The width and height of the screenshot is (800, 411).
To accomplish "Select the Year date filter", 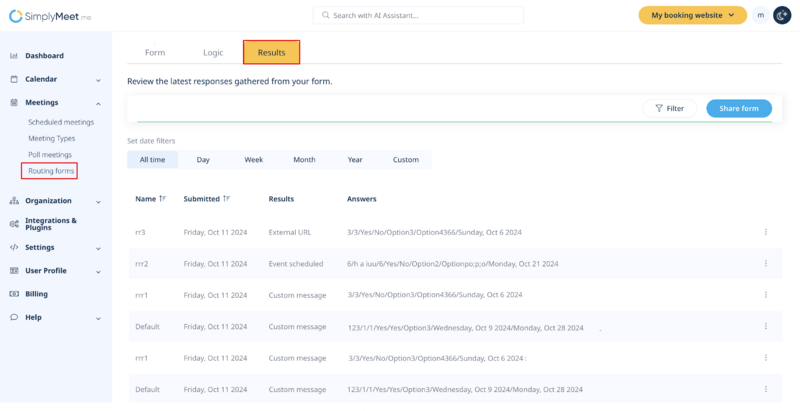I will click(355, 160).
